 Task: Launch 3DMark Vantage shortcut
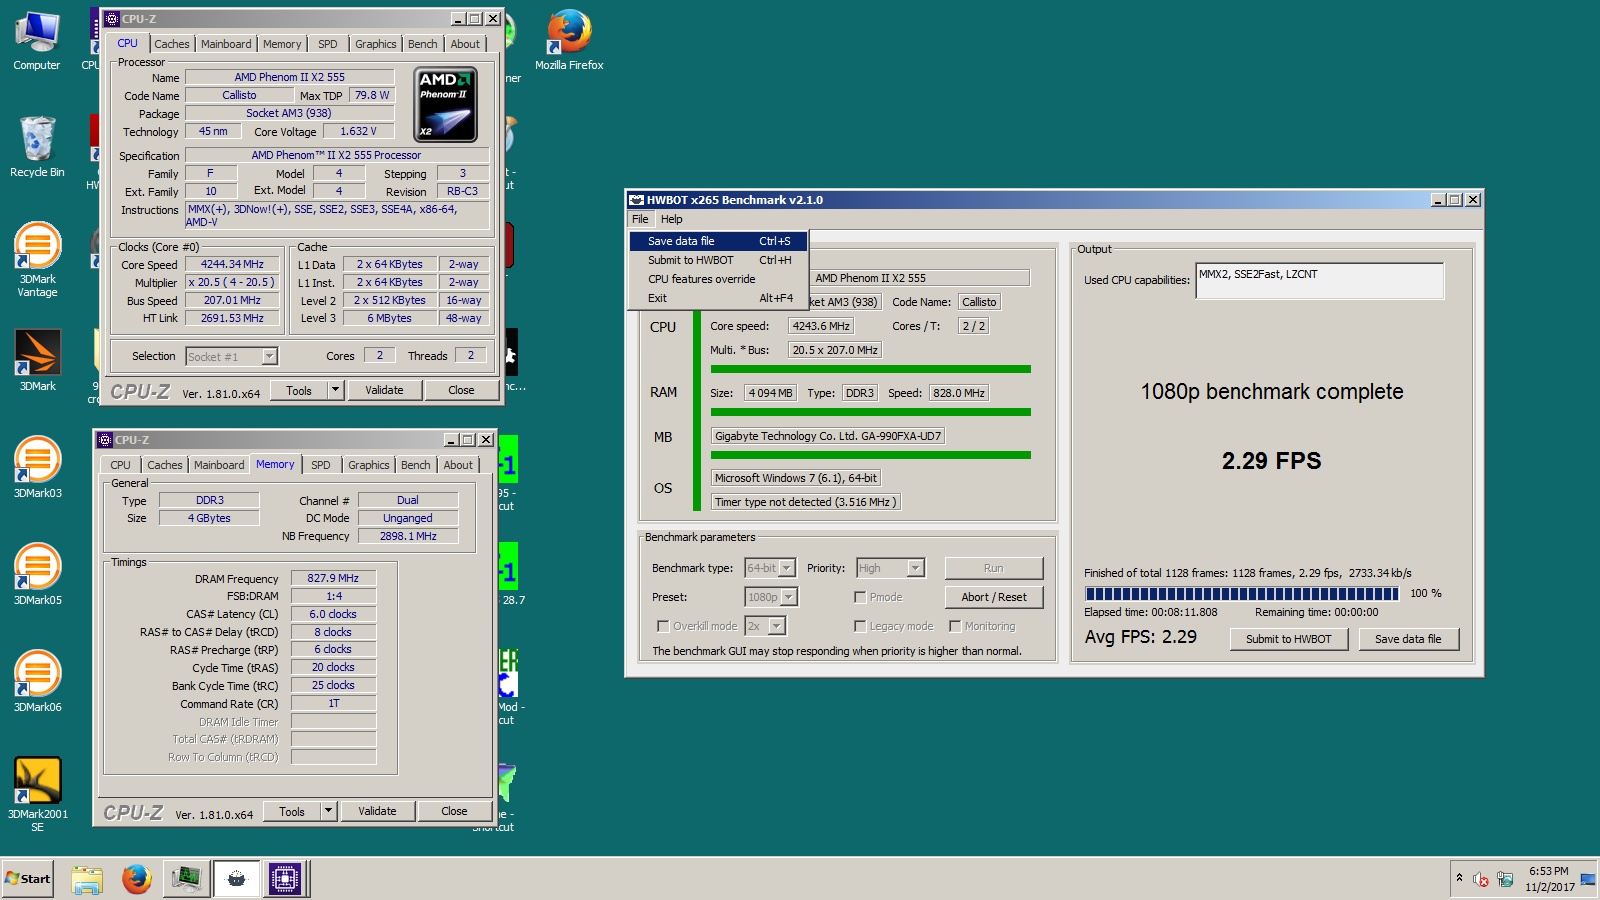(37, 260)
